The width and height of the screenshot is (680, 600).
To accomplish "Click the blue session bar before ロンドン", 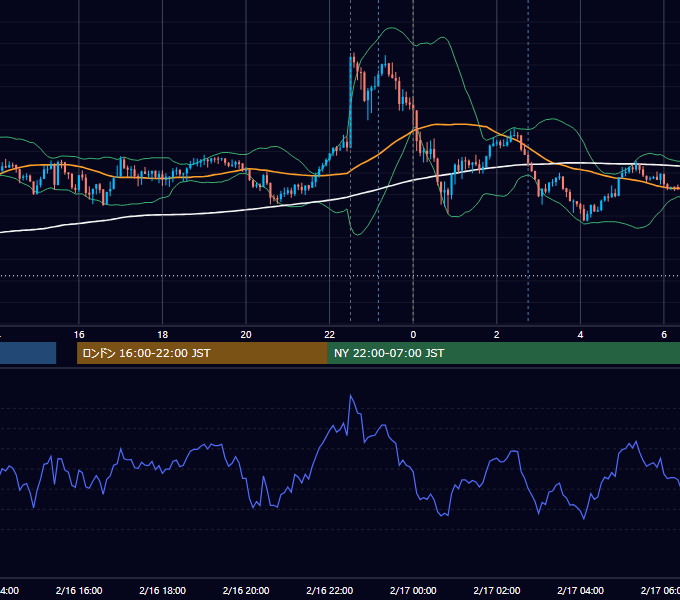I will 28,353.
